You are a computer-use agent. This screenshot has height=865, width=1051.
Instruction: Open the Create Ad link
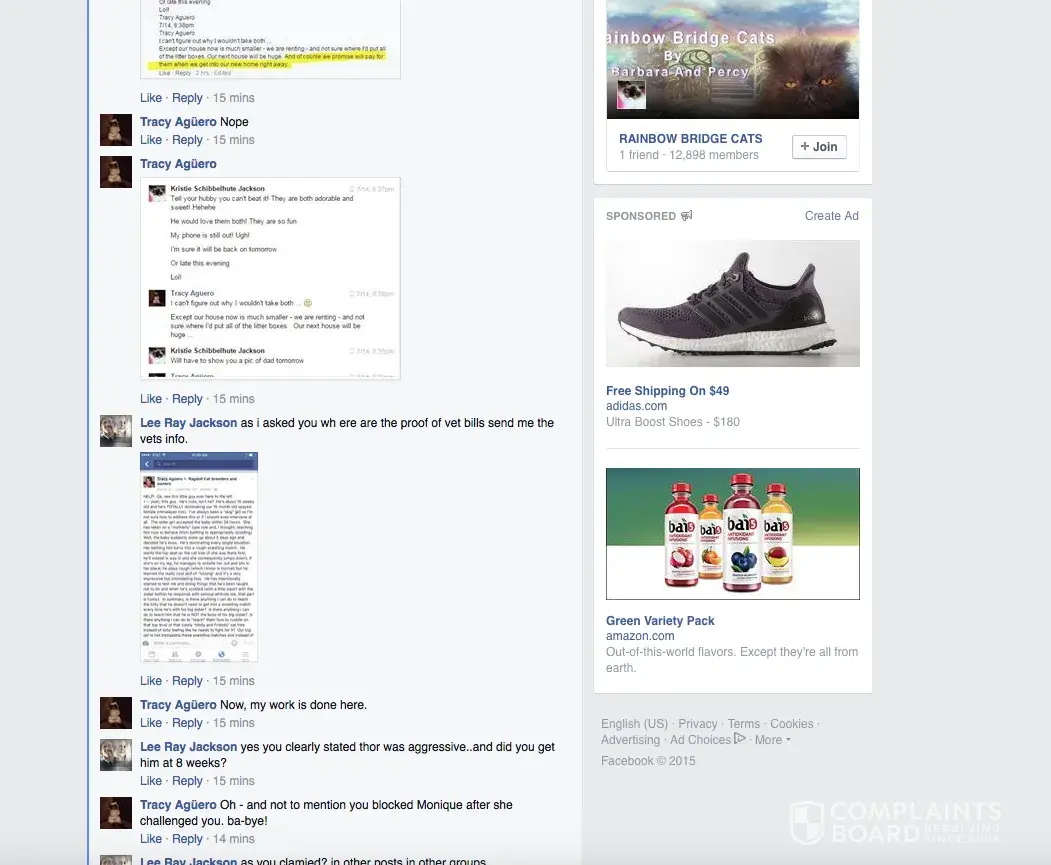831,216
